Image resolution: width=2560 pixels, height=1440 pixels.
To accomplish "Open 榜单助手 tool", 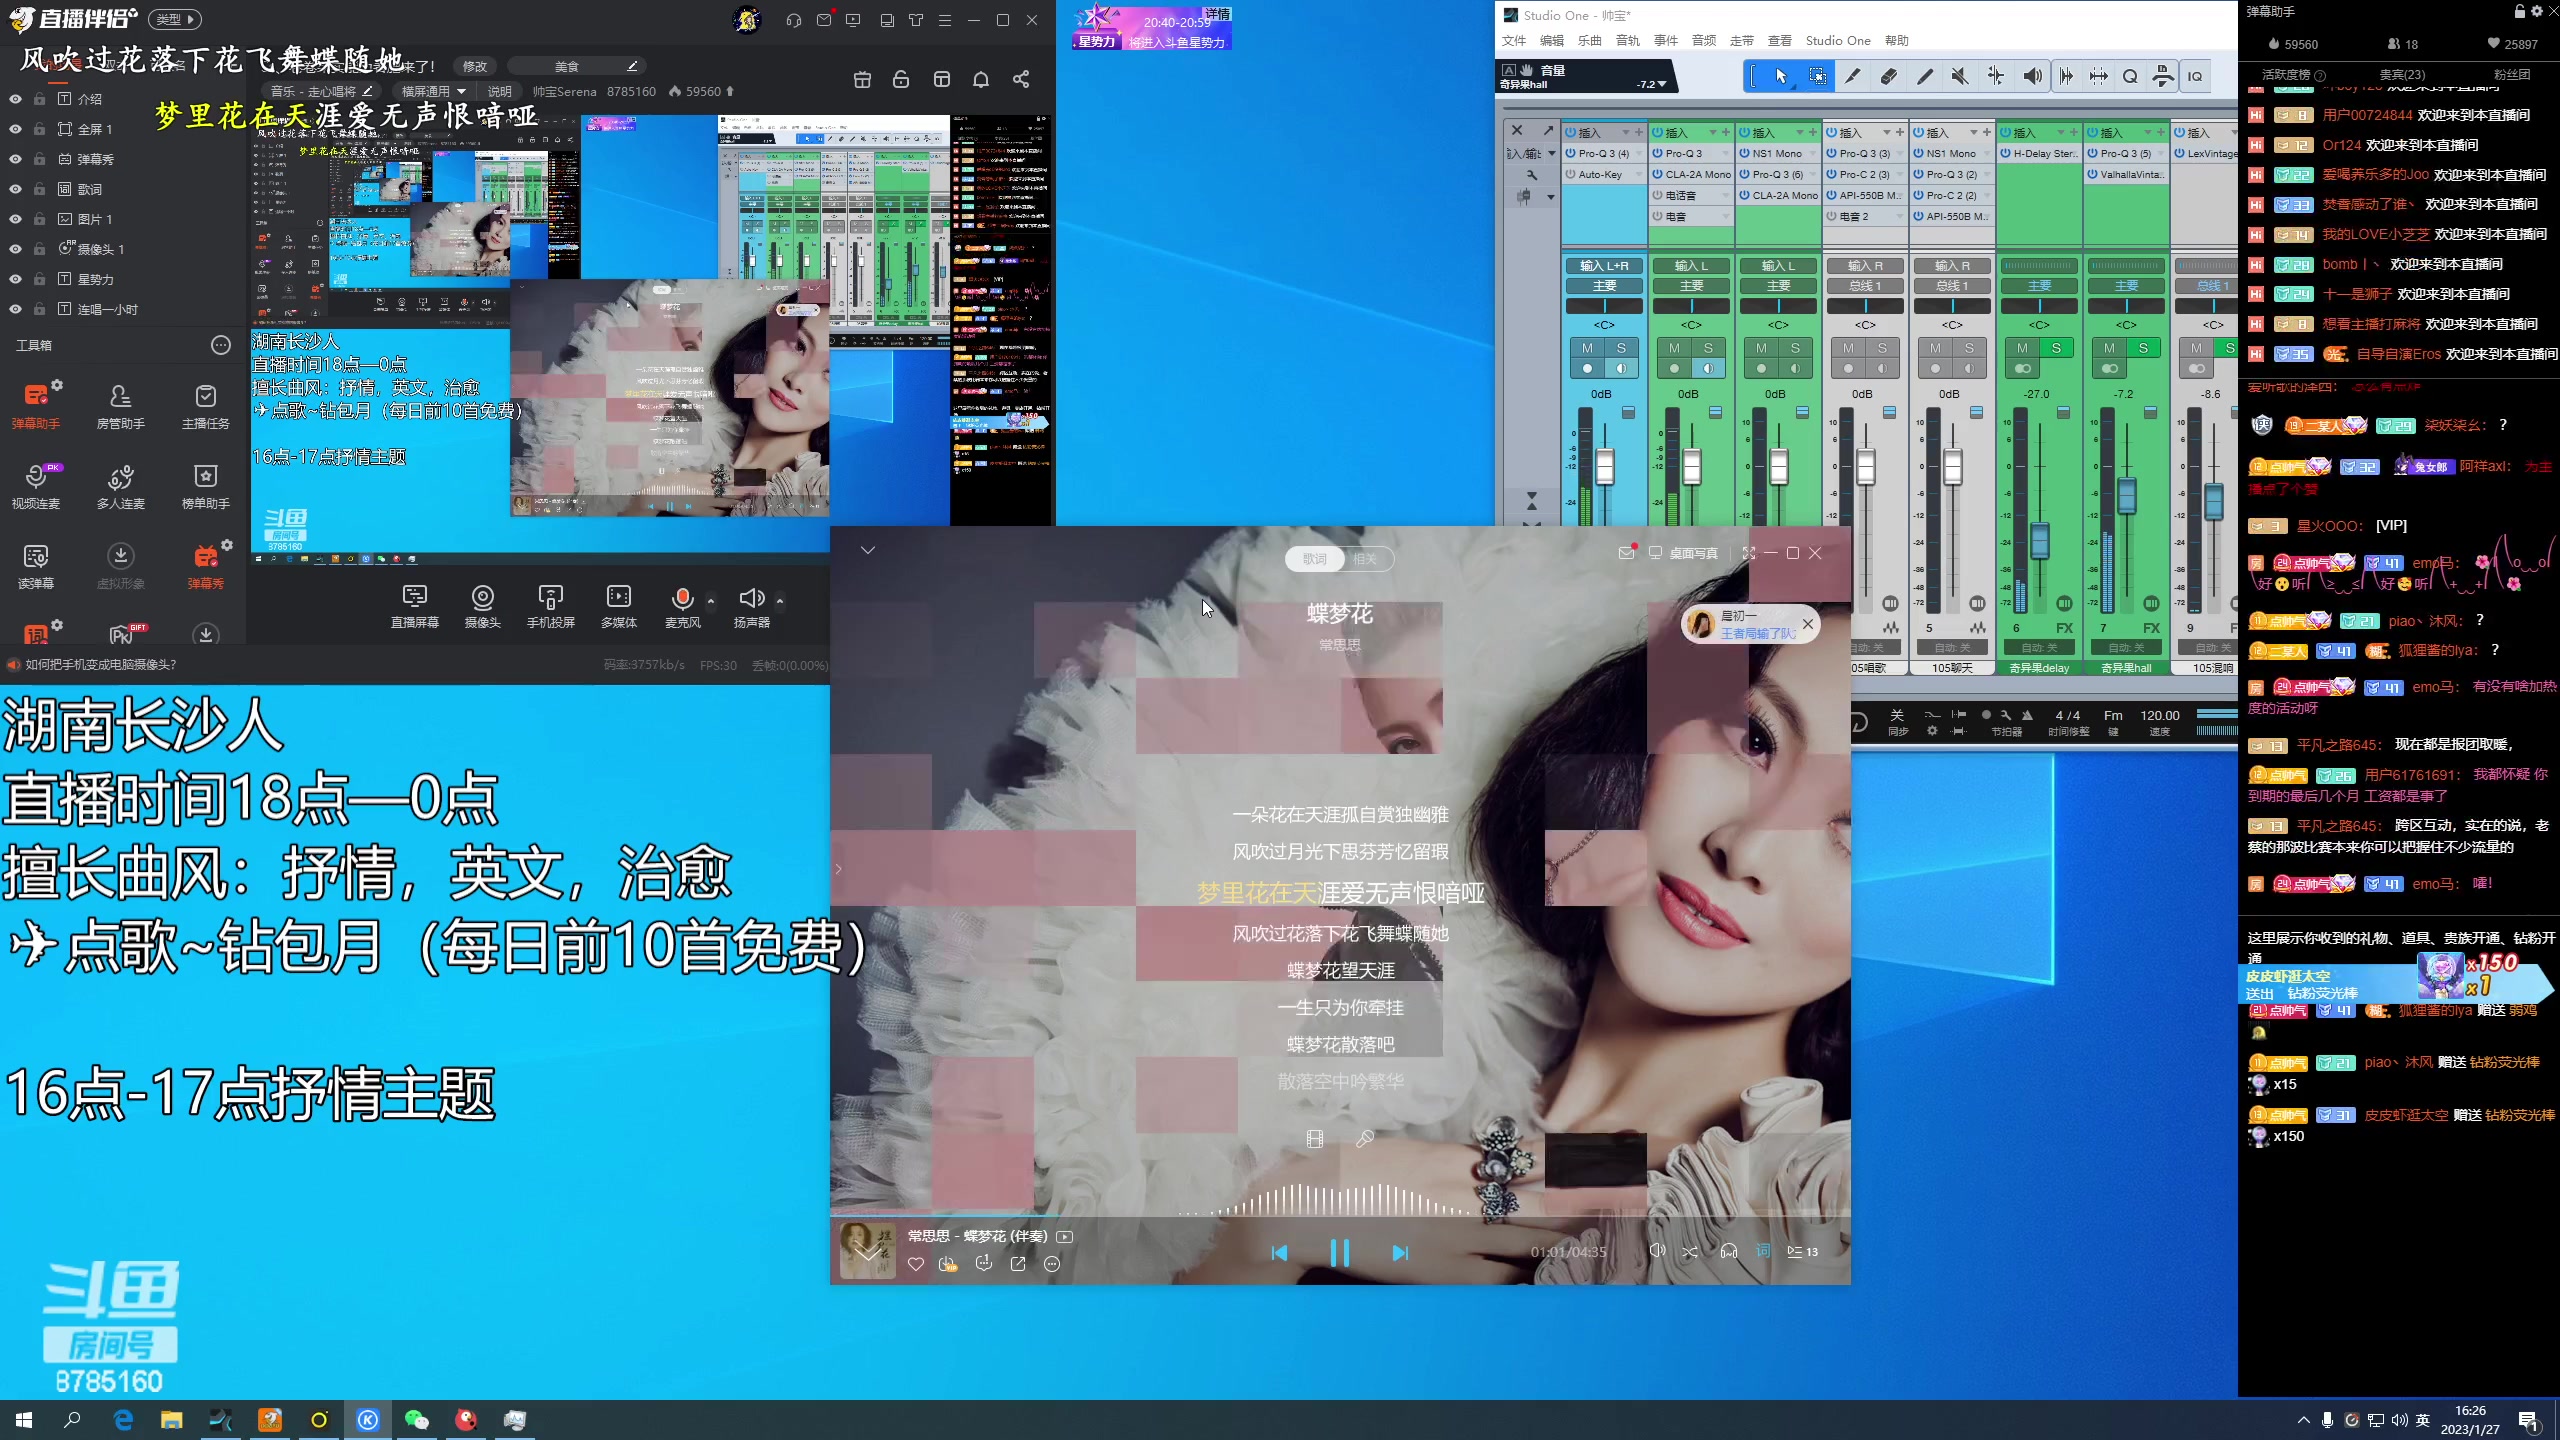I will point(205,485).
